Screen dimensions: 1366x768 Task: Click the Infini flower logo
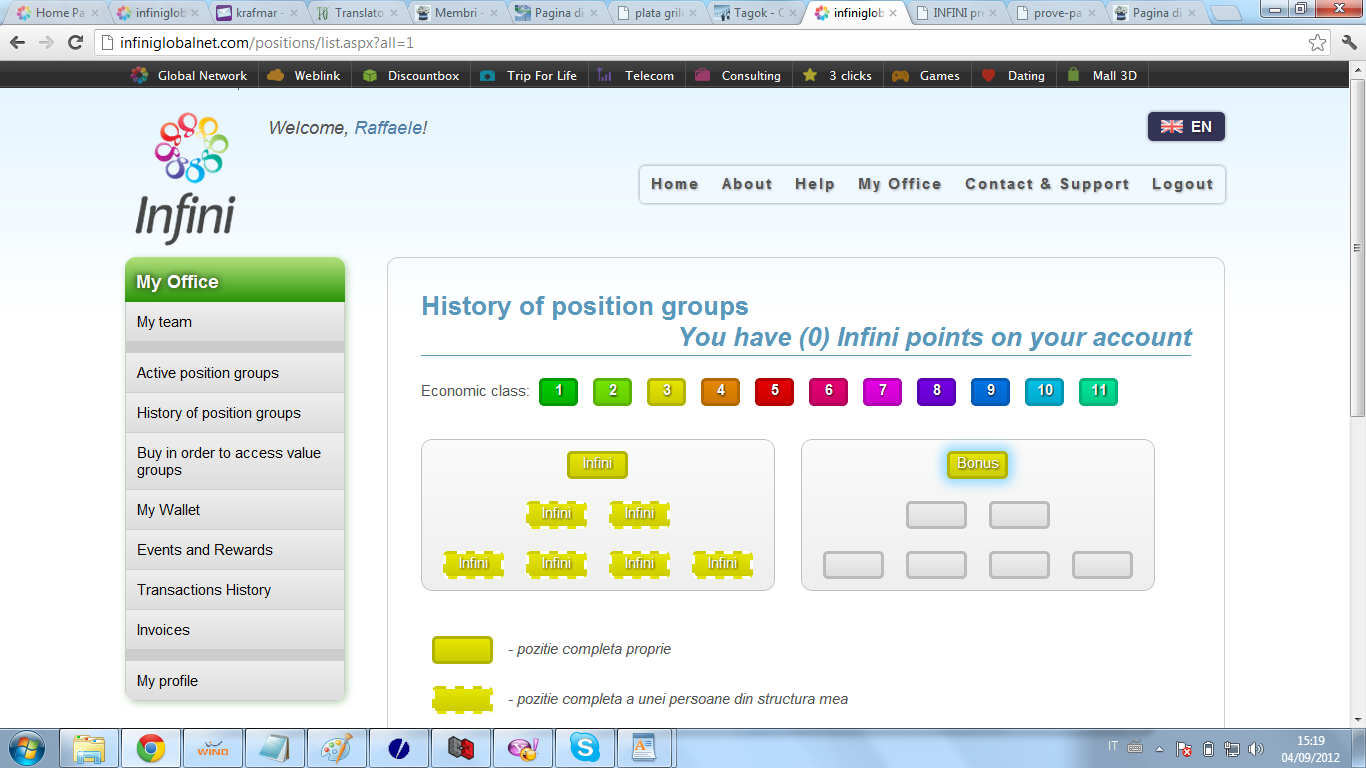click(x=191, y=147)
